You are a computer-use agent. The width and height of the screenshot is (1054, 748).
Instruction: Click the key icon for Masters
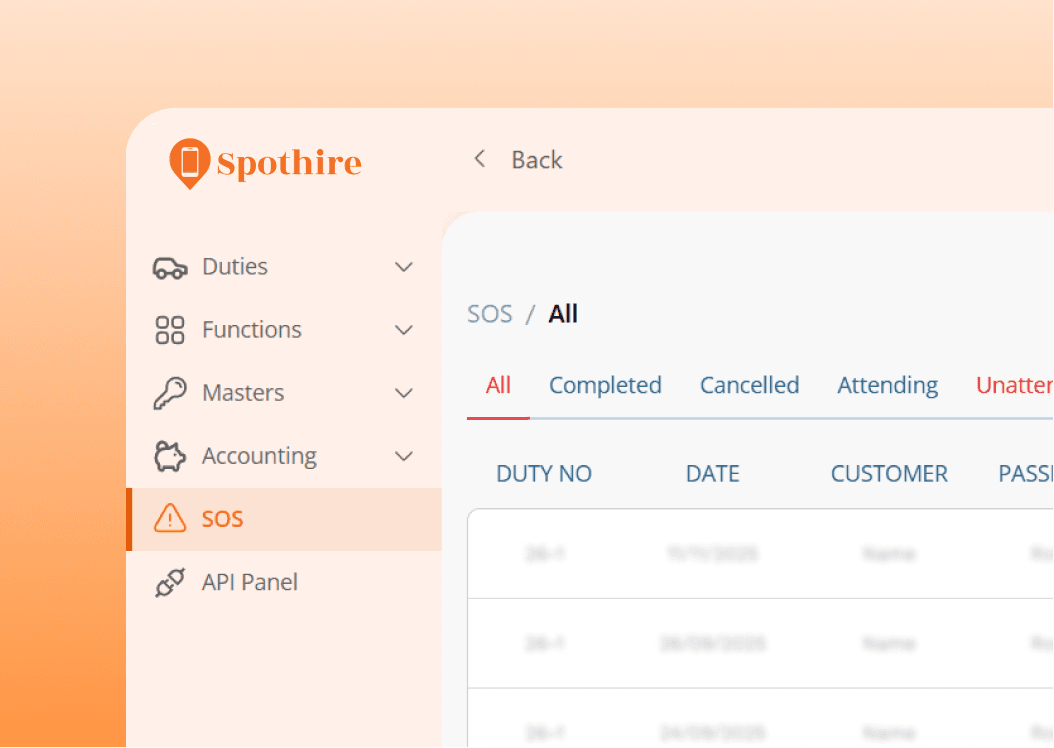coord(170,393)
